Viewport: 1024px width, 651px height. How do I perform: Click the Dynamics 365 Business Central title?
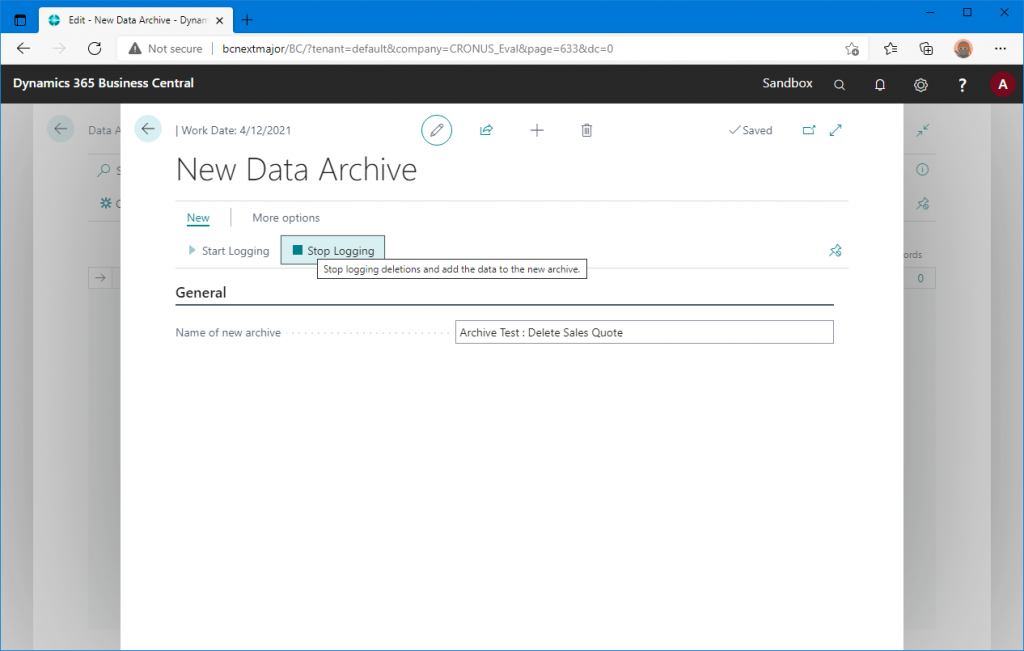coord(103,83)
